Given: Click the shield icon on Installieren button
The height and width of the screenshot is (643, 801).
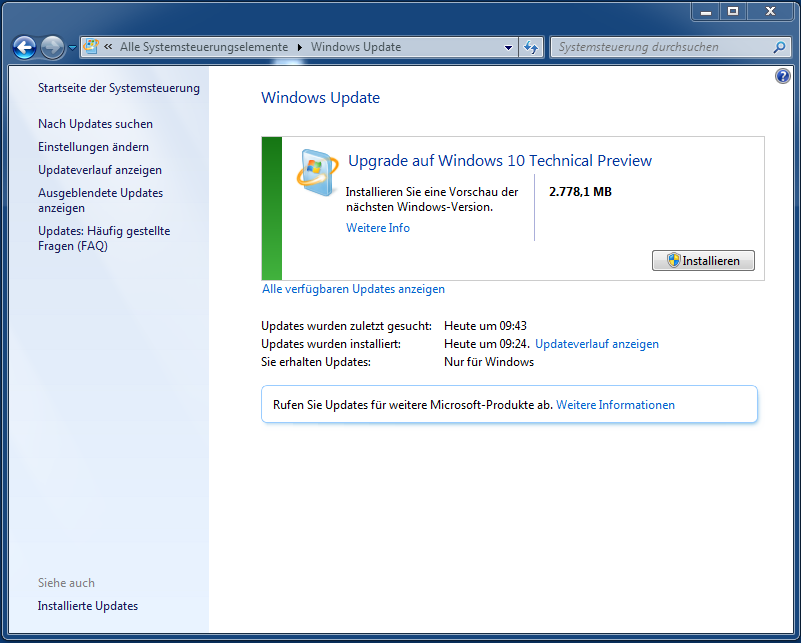Looking at the screenshot, I should click(673, 260).
